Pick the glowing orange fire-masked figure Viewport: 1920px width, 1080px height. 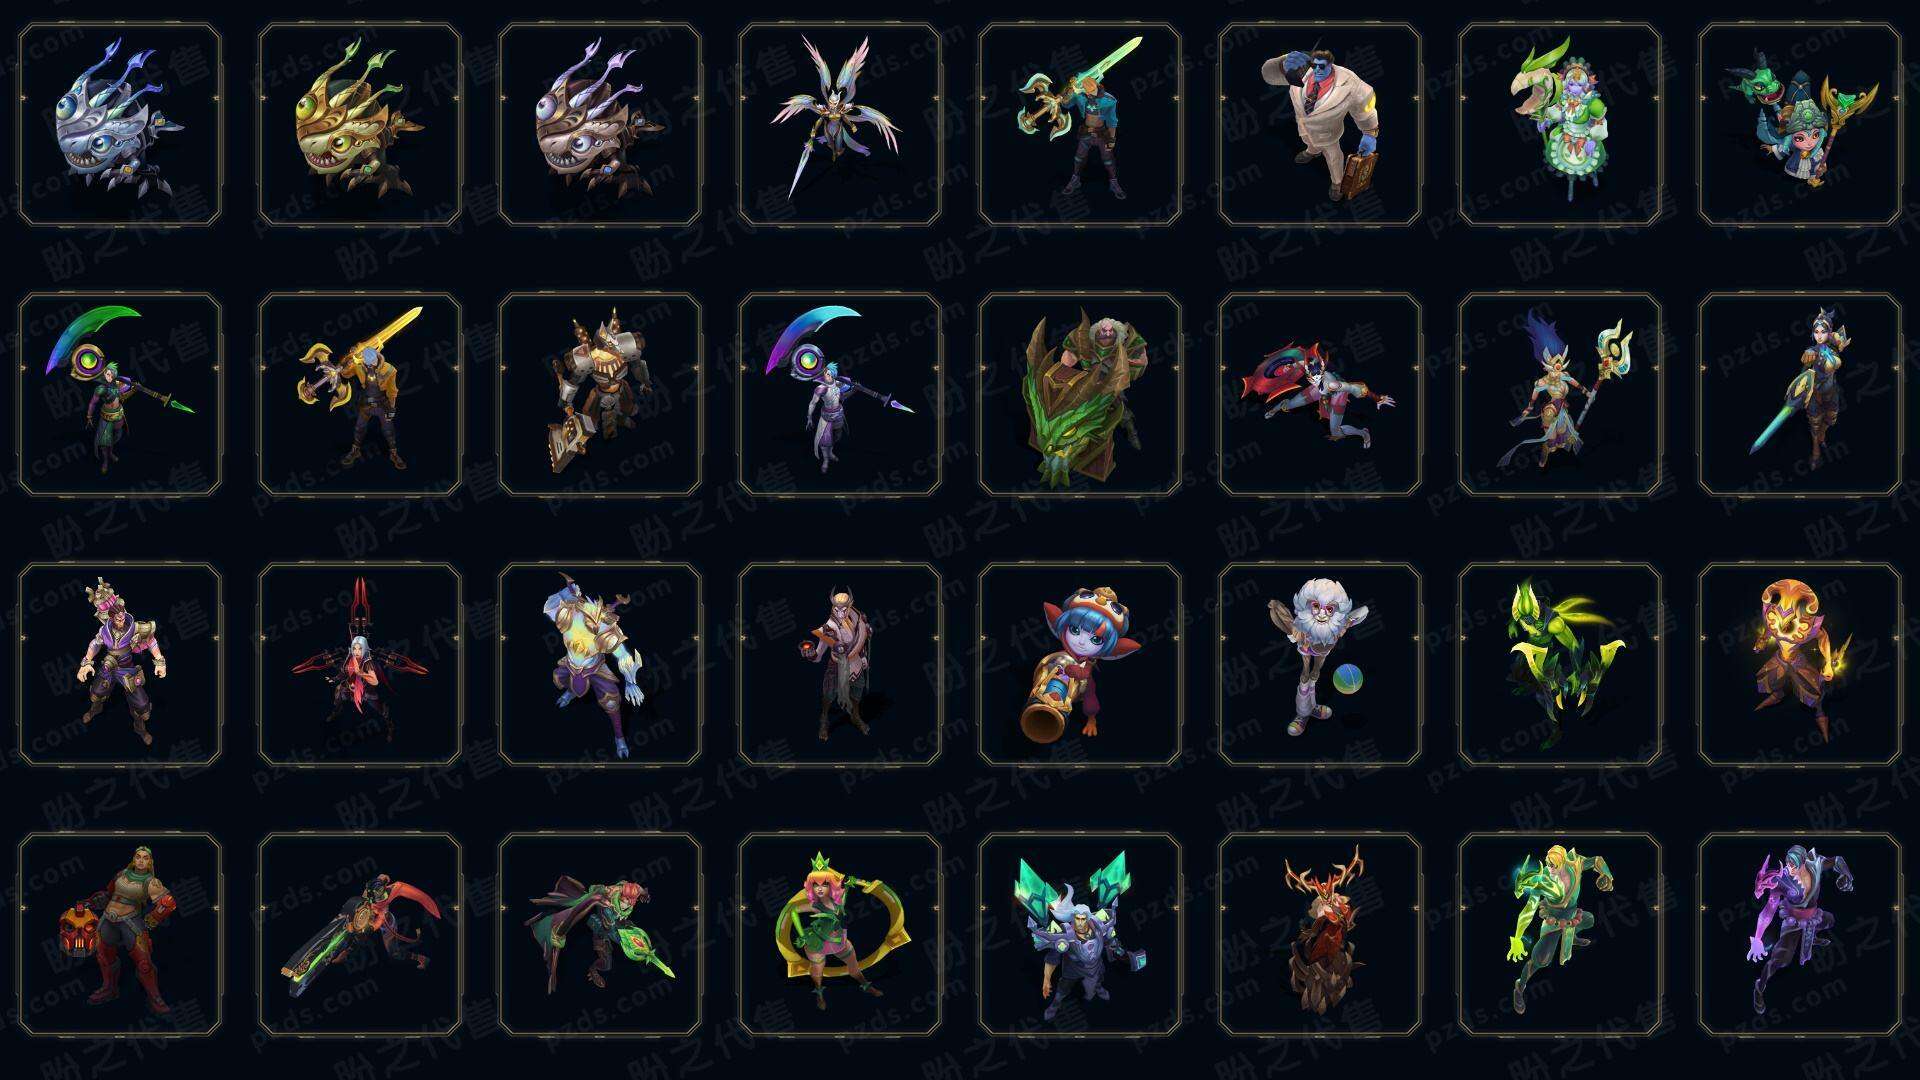point(1800,664)
